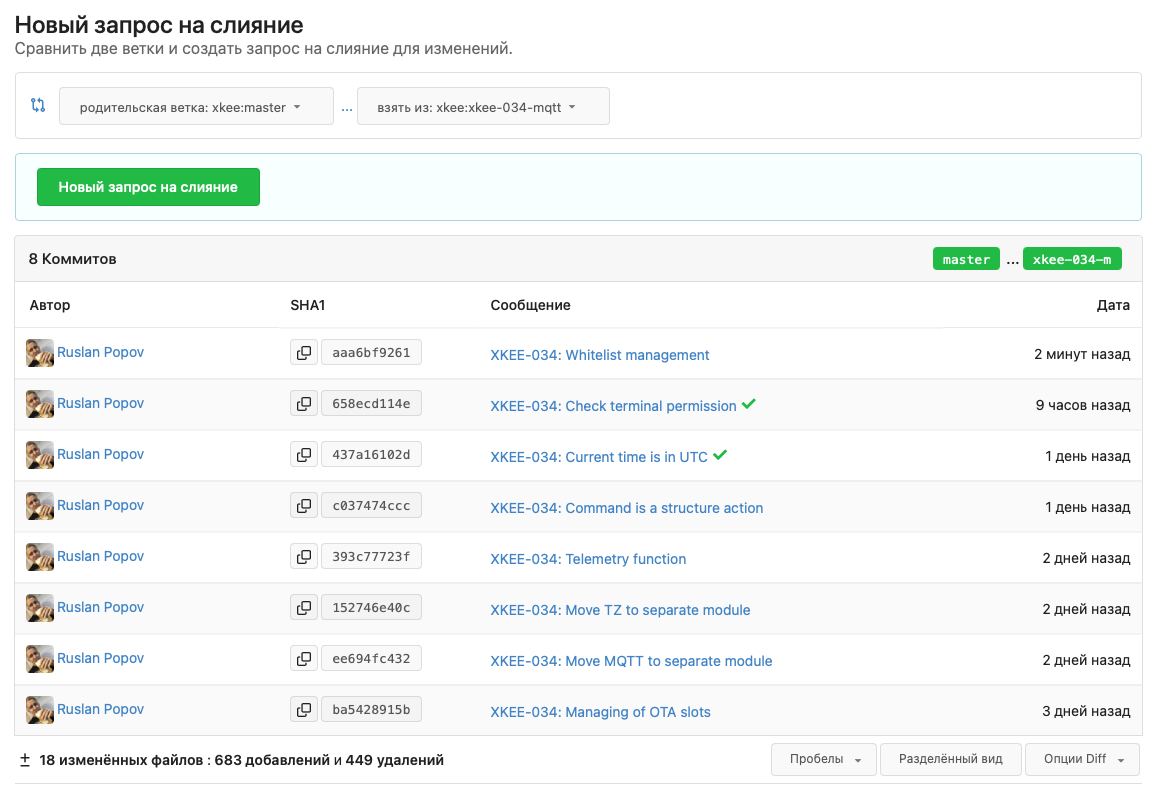Open source branch xkee:xkee-034-mqtt dropdown
Image resolution: width=1157 pixels, height=785 pixels.
[483, 106]
